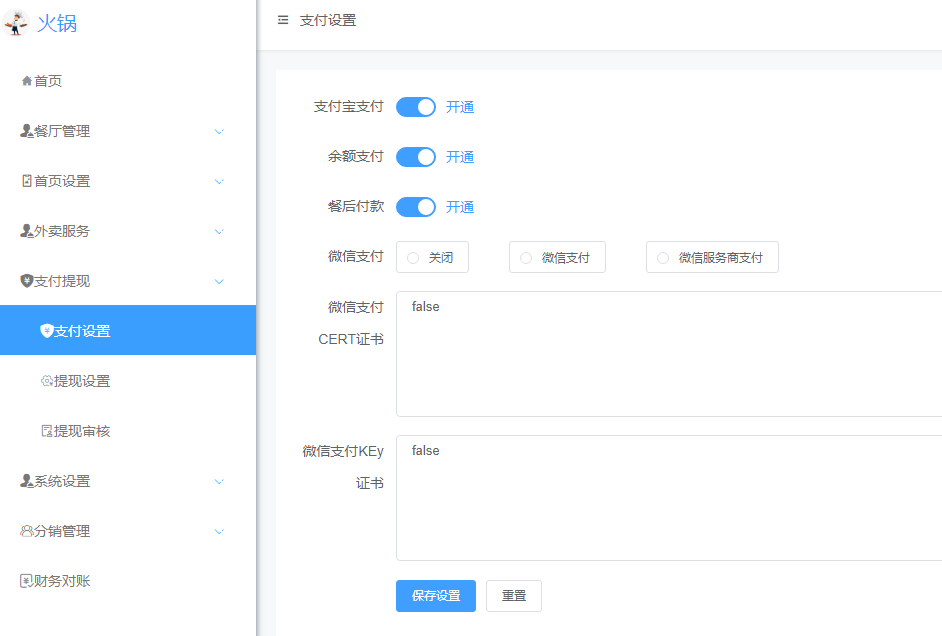Expand the 系统设置 menu chevron

point(219,481)
